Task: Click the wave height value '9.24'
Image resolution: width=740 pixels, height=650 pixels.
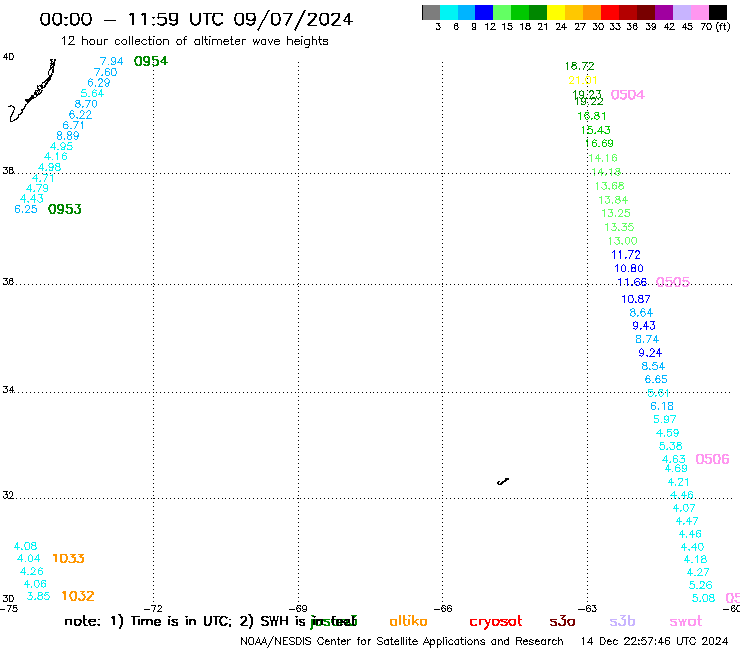Action: click(x=650, y=353)
